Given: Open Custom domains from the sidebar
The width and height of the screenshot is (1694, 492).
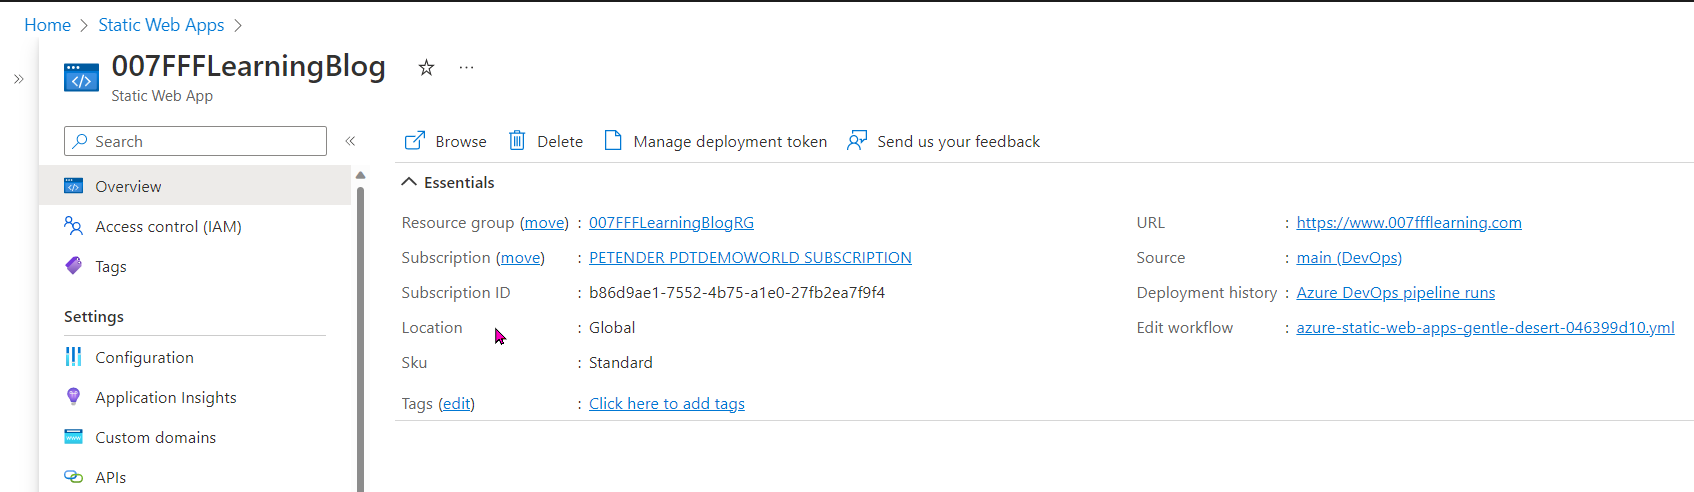Looking at the screenshot, I should tap(155, 437).
